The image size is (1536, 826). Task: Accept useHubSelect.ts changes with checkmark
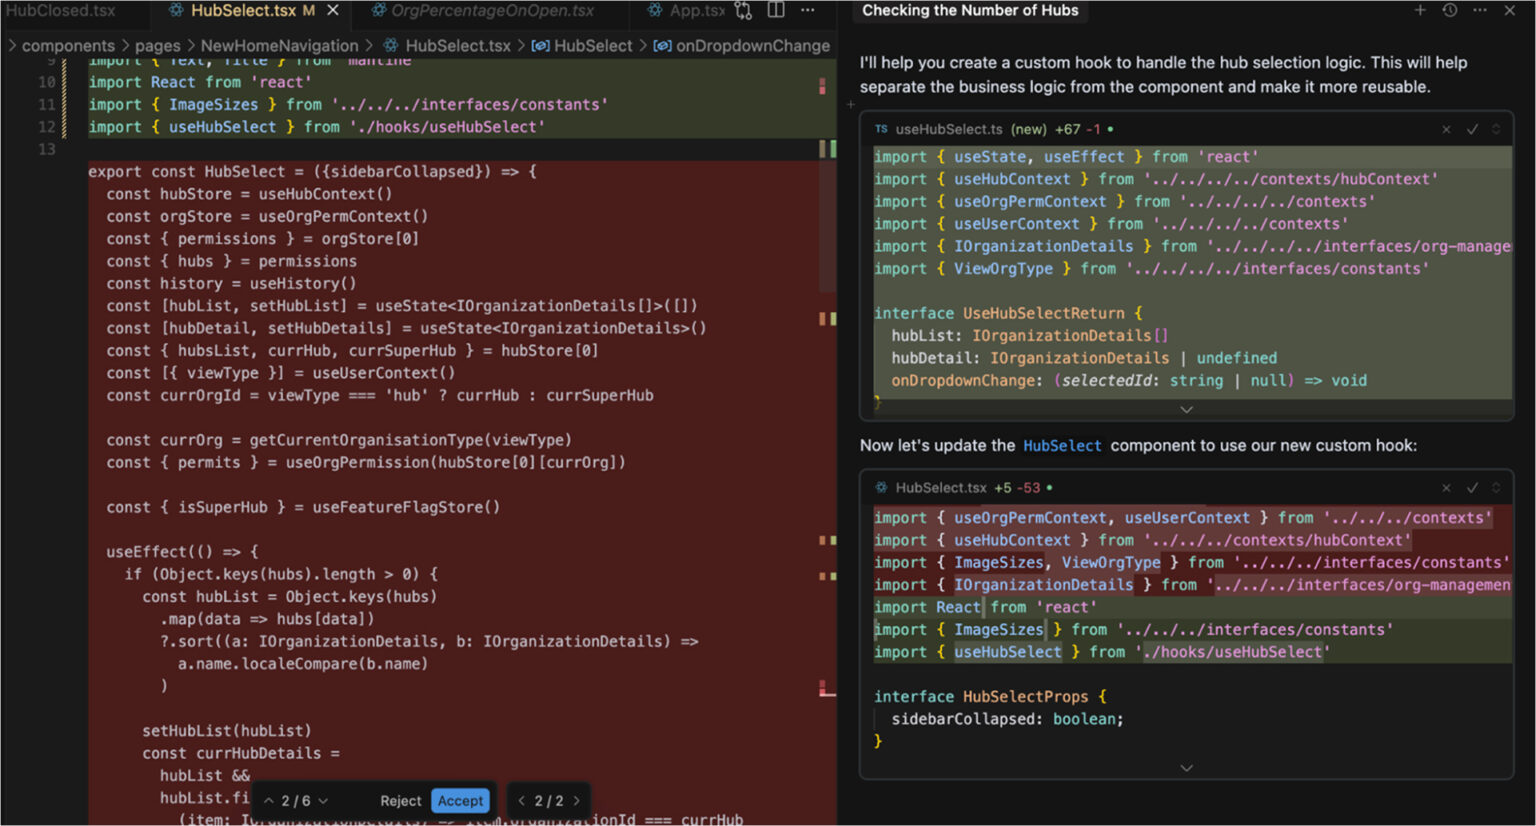(1472, 129)
